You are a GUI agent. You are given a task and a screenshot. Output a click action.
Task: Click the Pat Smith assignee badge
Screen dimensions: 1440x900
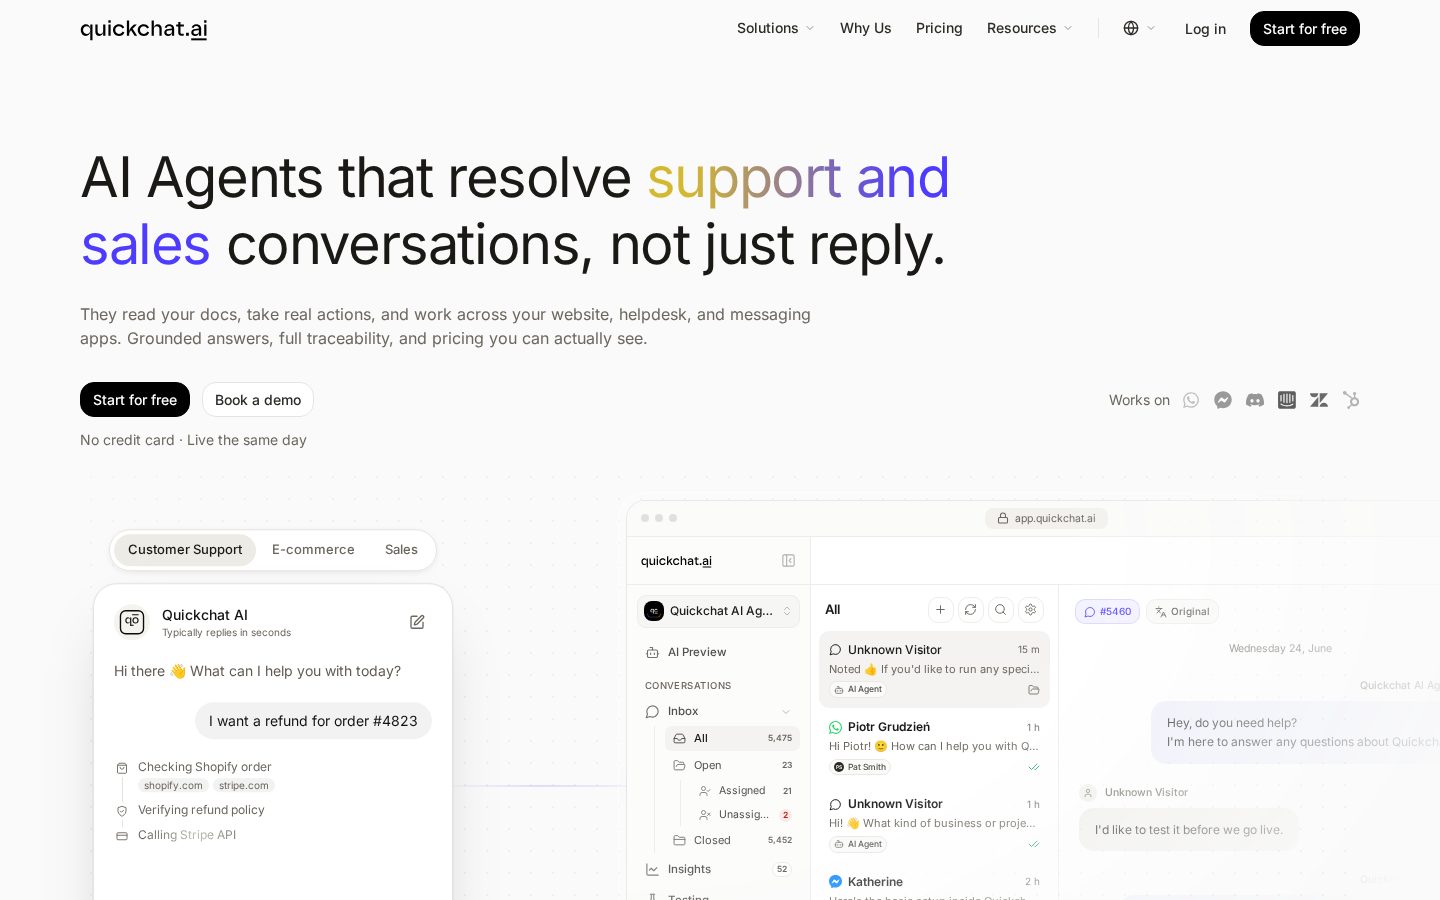click(x=860, y=767)
